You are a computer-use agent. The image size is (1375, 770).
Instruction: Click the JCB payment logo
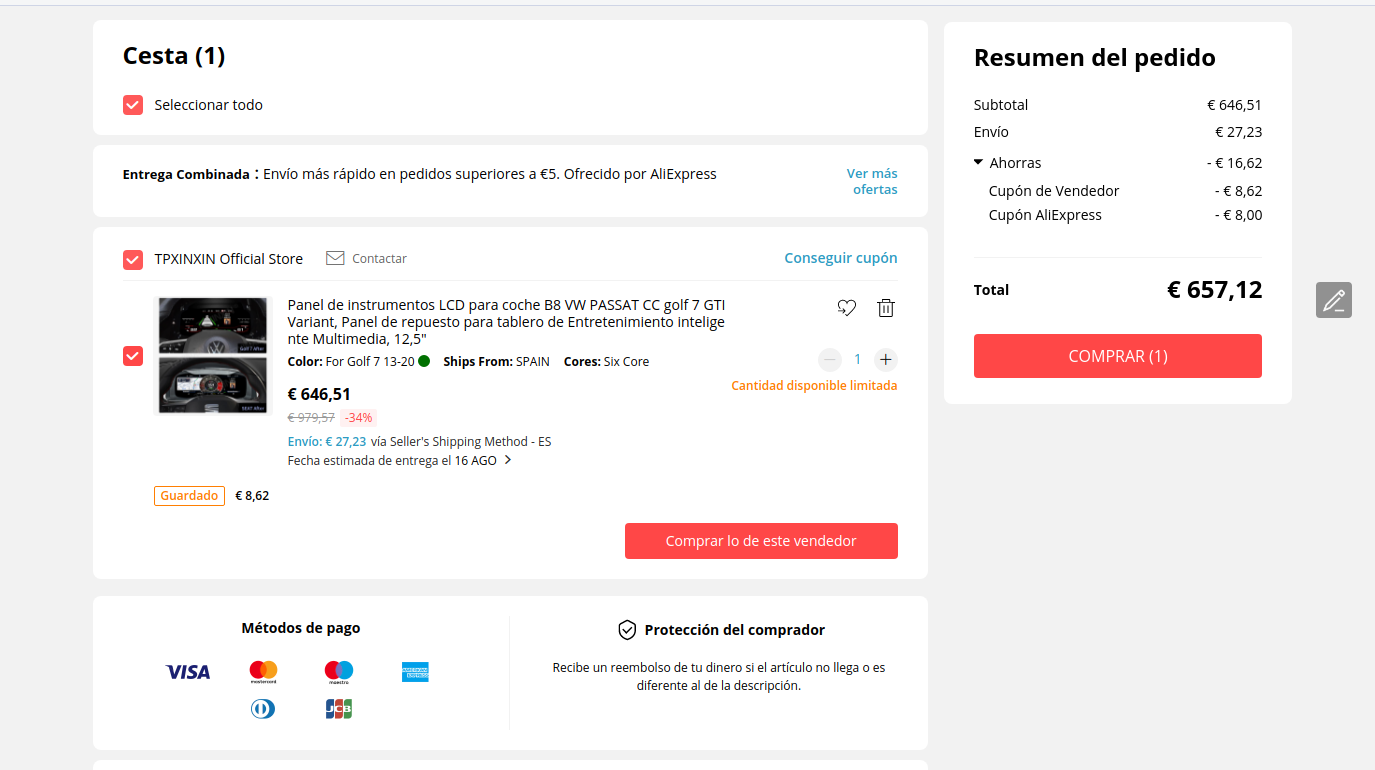339,709
